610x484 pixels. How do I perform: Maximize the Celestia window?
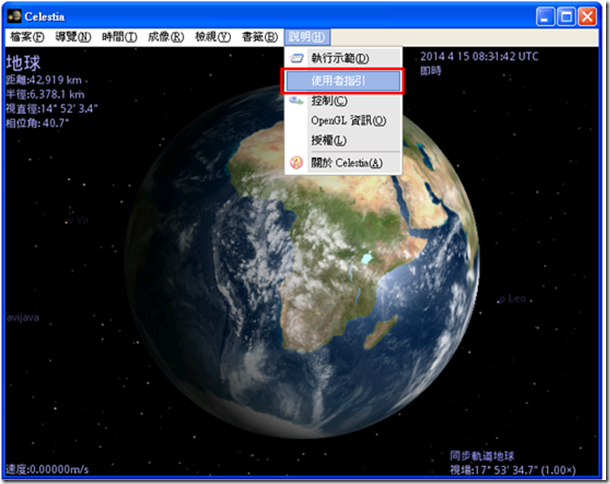point(566,17)
